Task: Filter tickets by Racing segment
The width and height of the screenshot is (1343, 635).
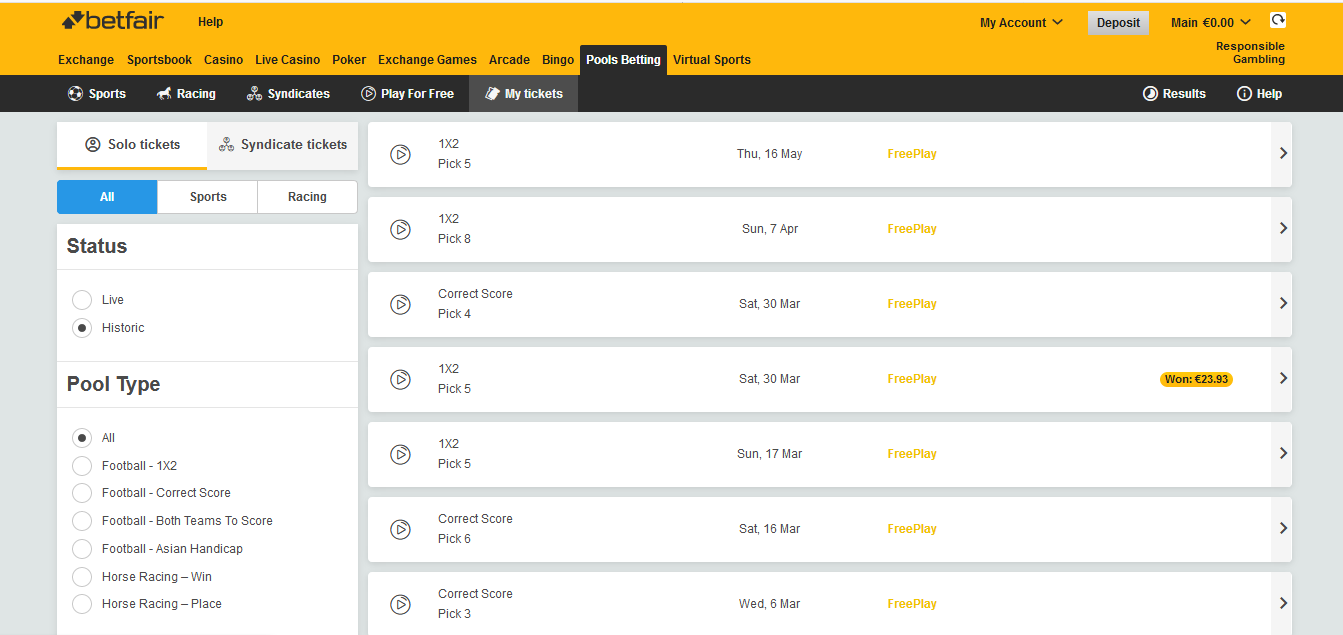Action: 307,197
